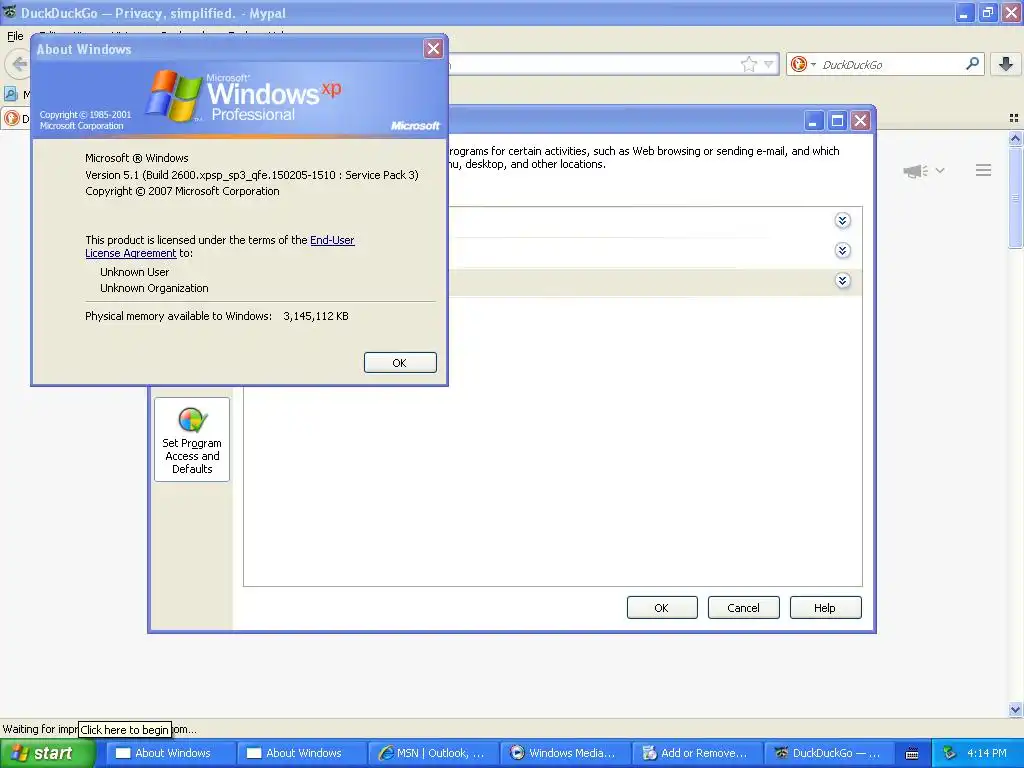Click the Version 5.1 build text
The height and width of the screenshot is (768, 1024).
(252, 175)
